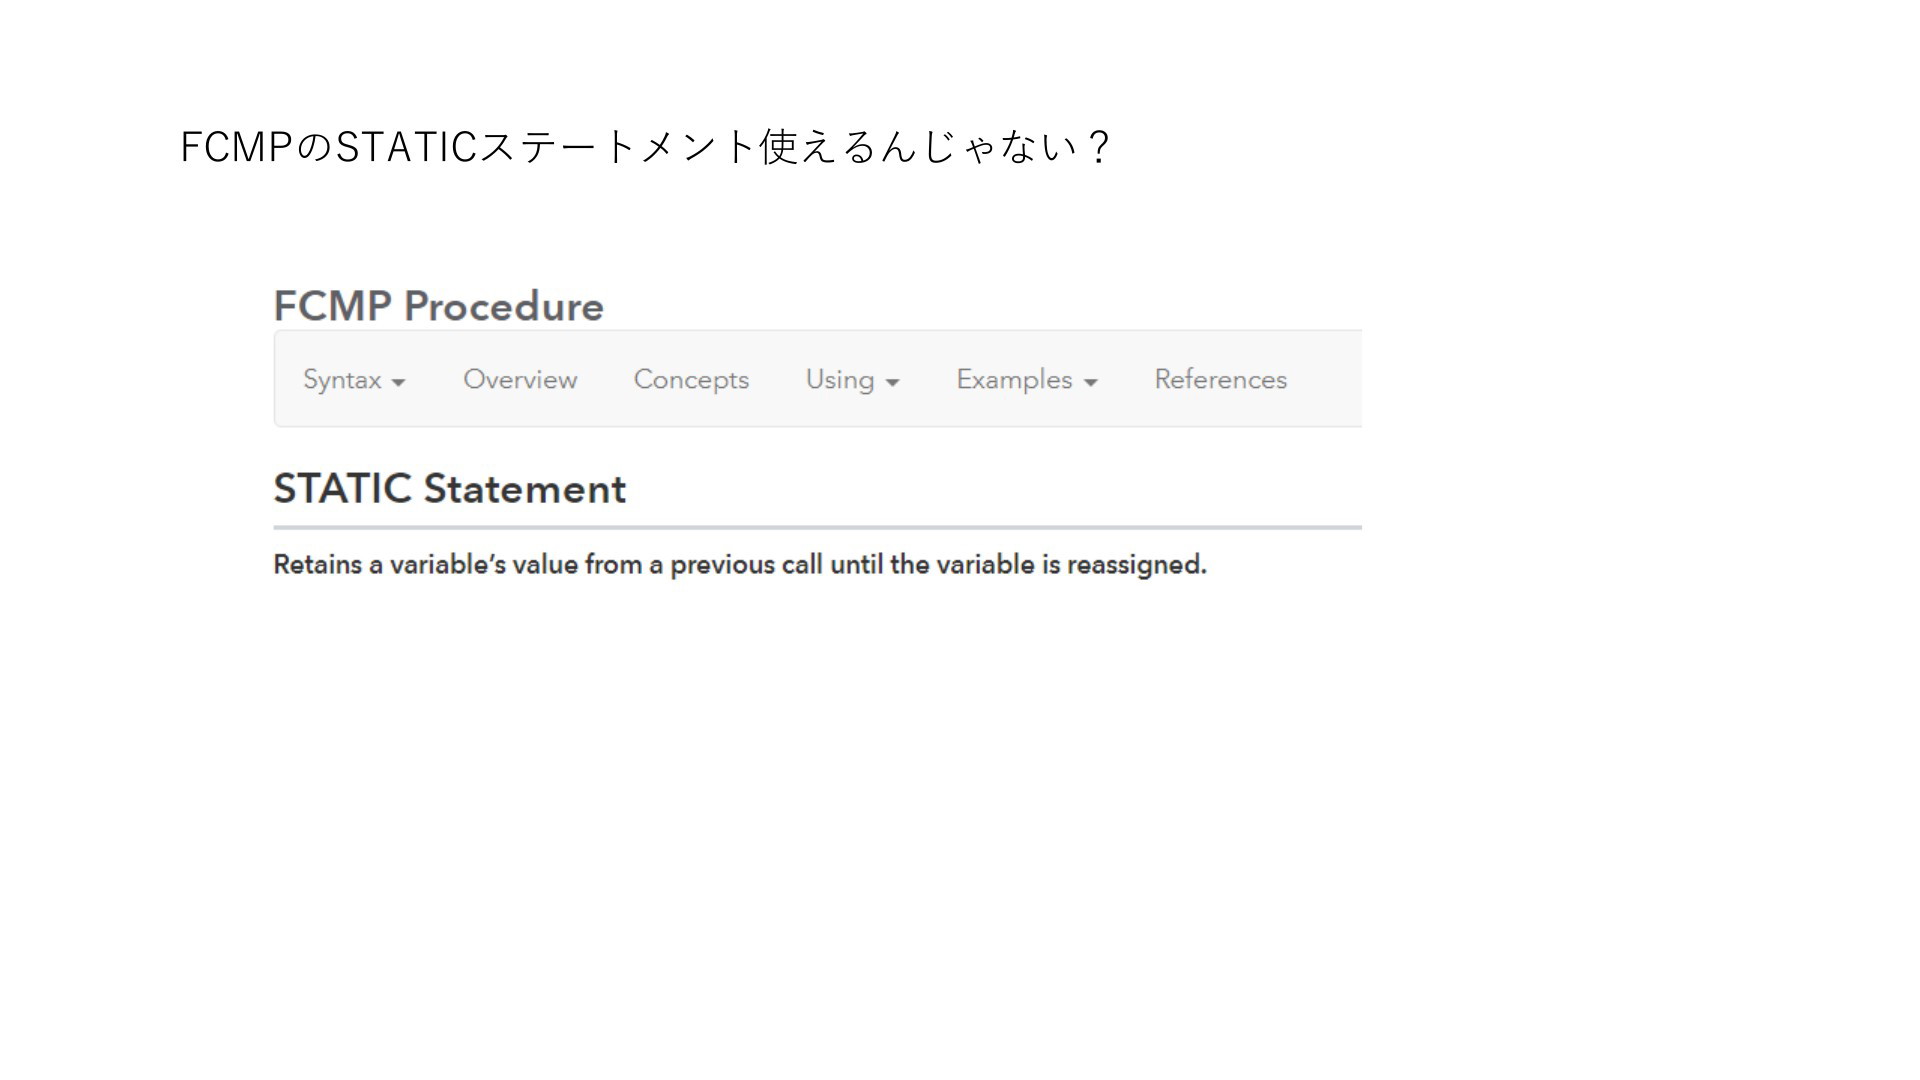Image resolution: width=1920 pixels, height=1080 pixels.
Task: Click the Japanese slide title about FCMP STATIC
Action: point(645,147)
